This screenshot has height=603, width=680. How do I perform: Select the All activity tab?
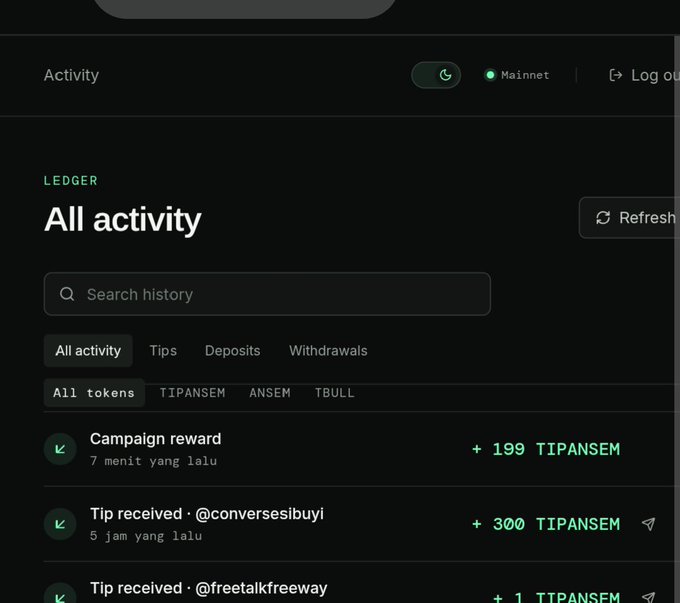pos(88,351)
